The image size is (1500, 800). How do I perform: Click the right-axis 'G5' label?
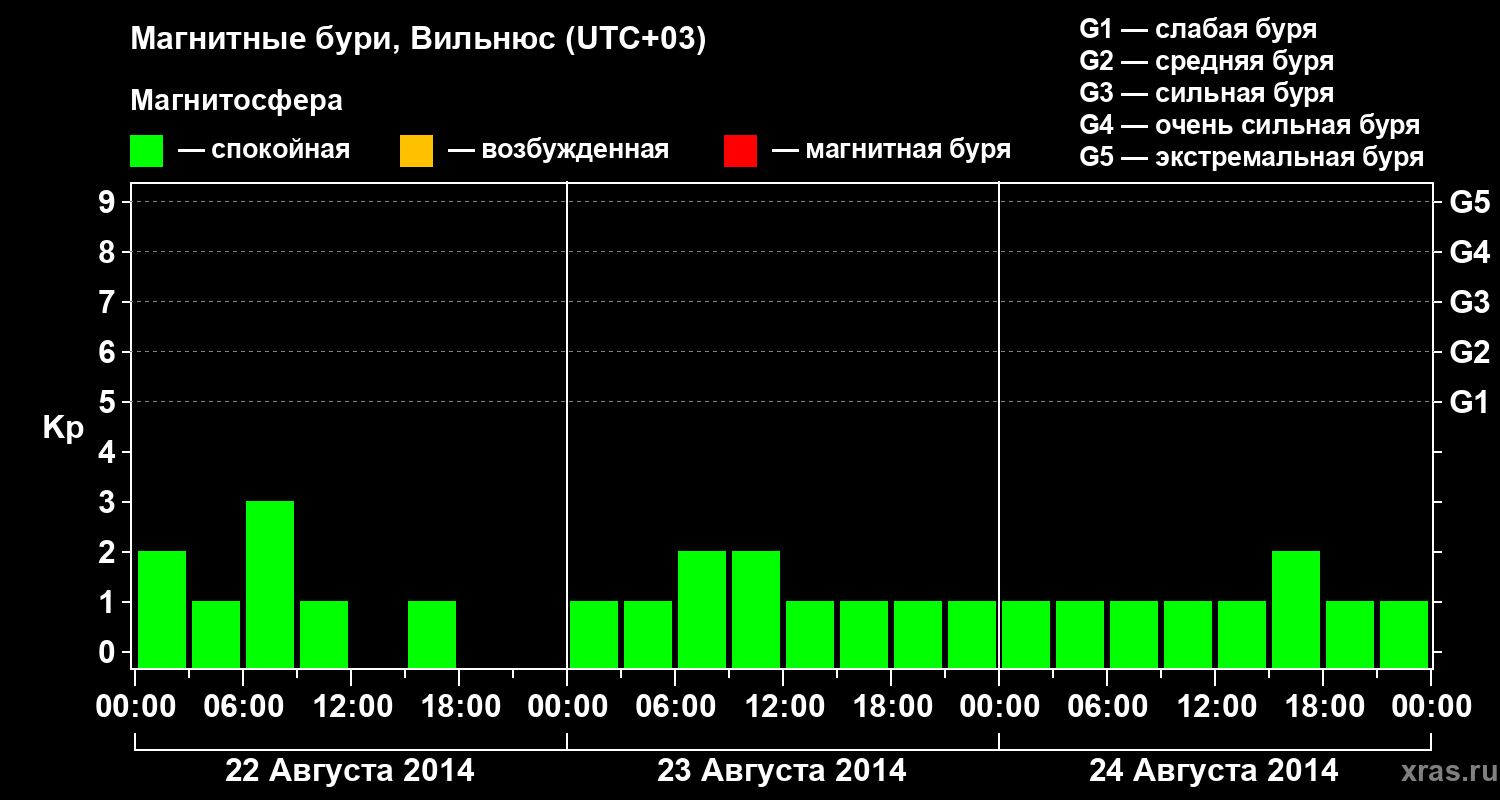[1469, 202]
